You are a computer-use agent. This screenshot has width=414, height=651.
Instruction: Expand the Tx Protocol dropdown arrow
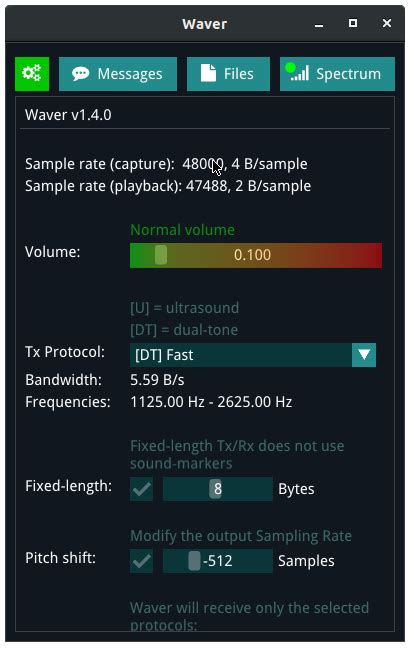364,355
